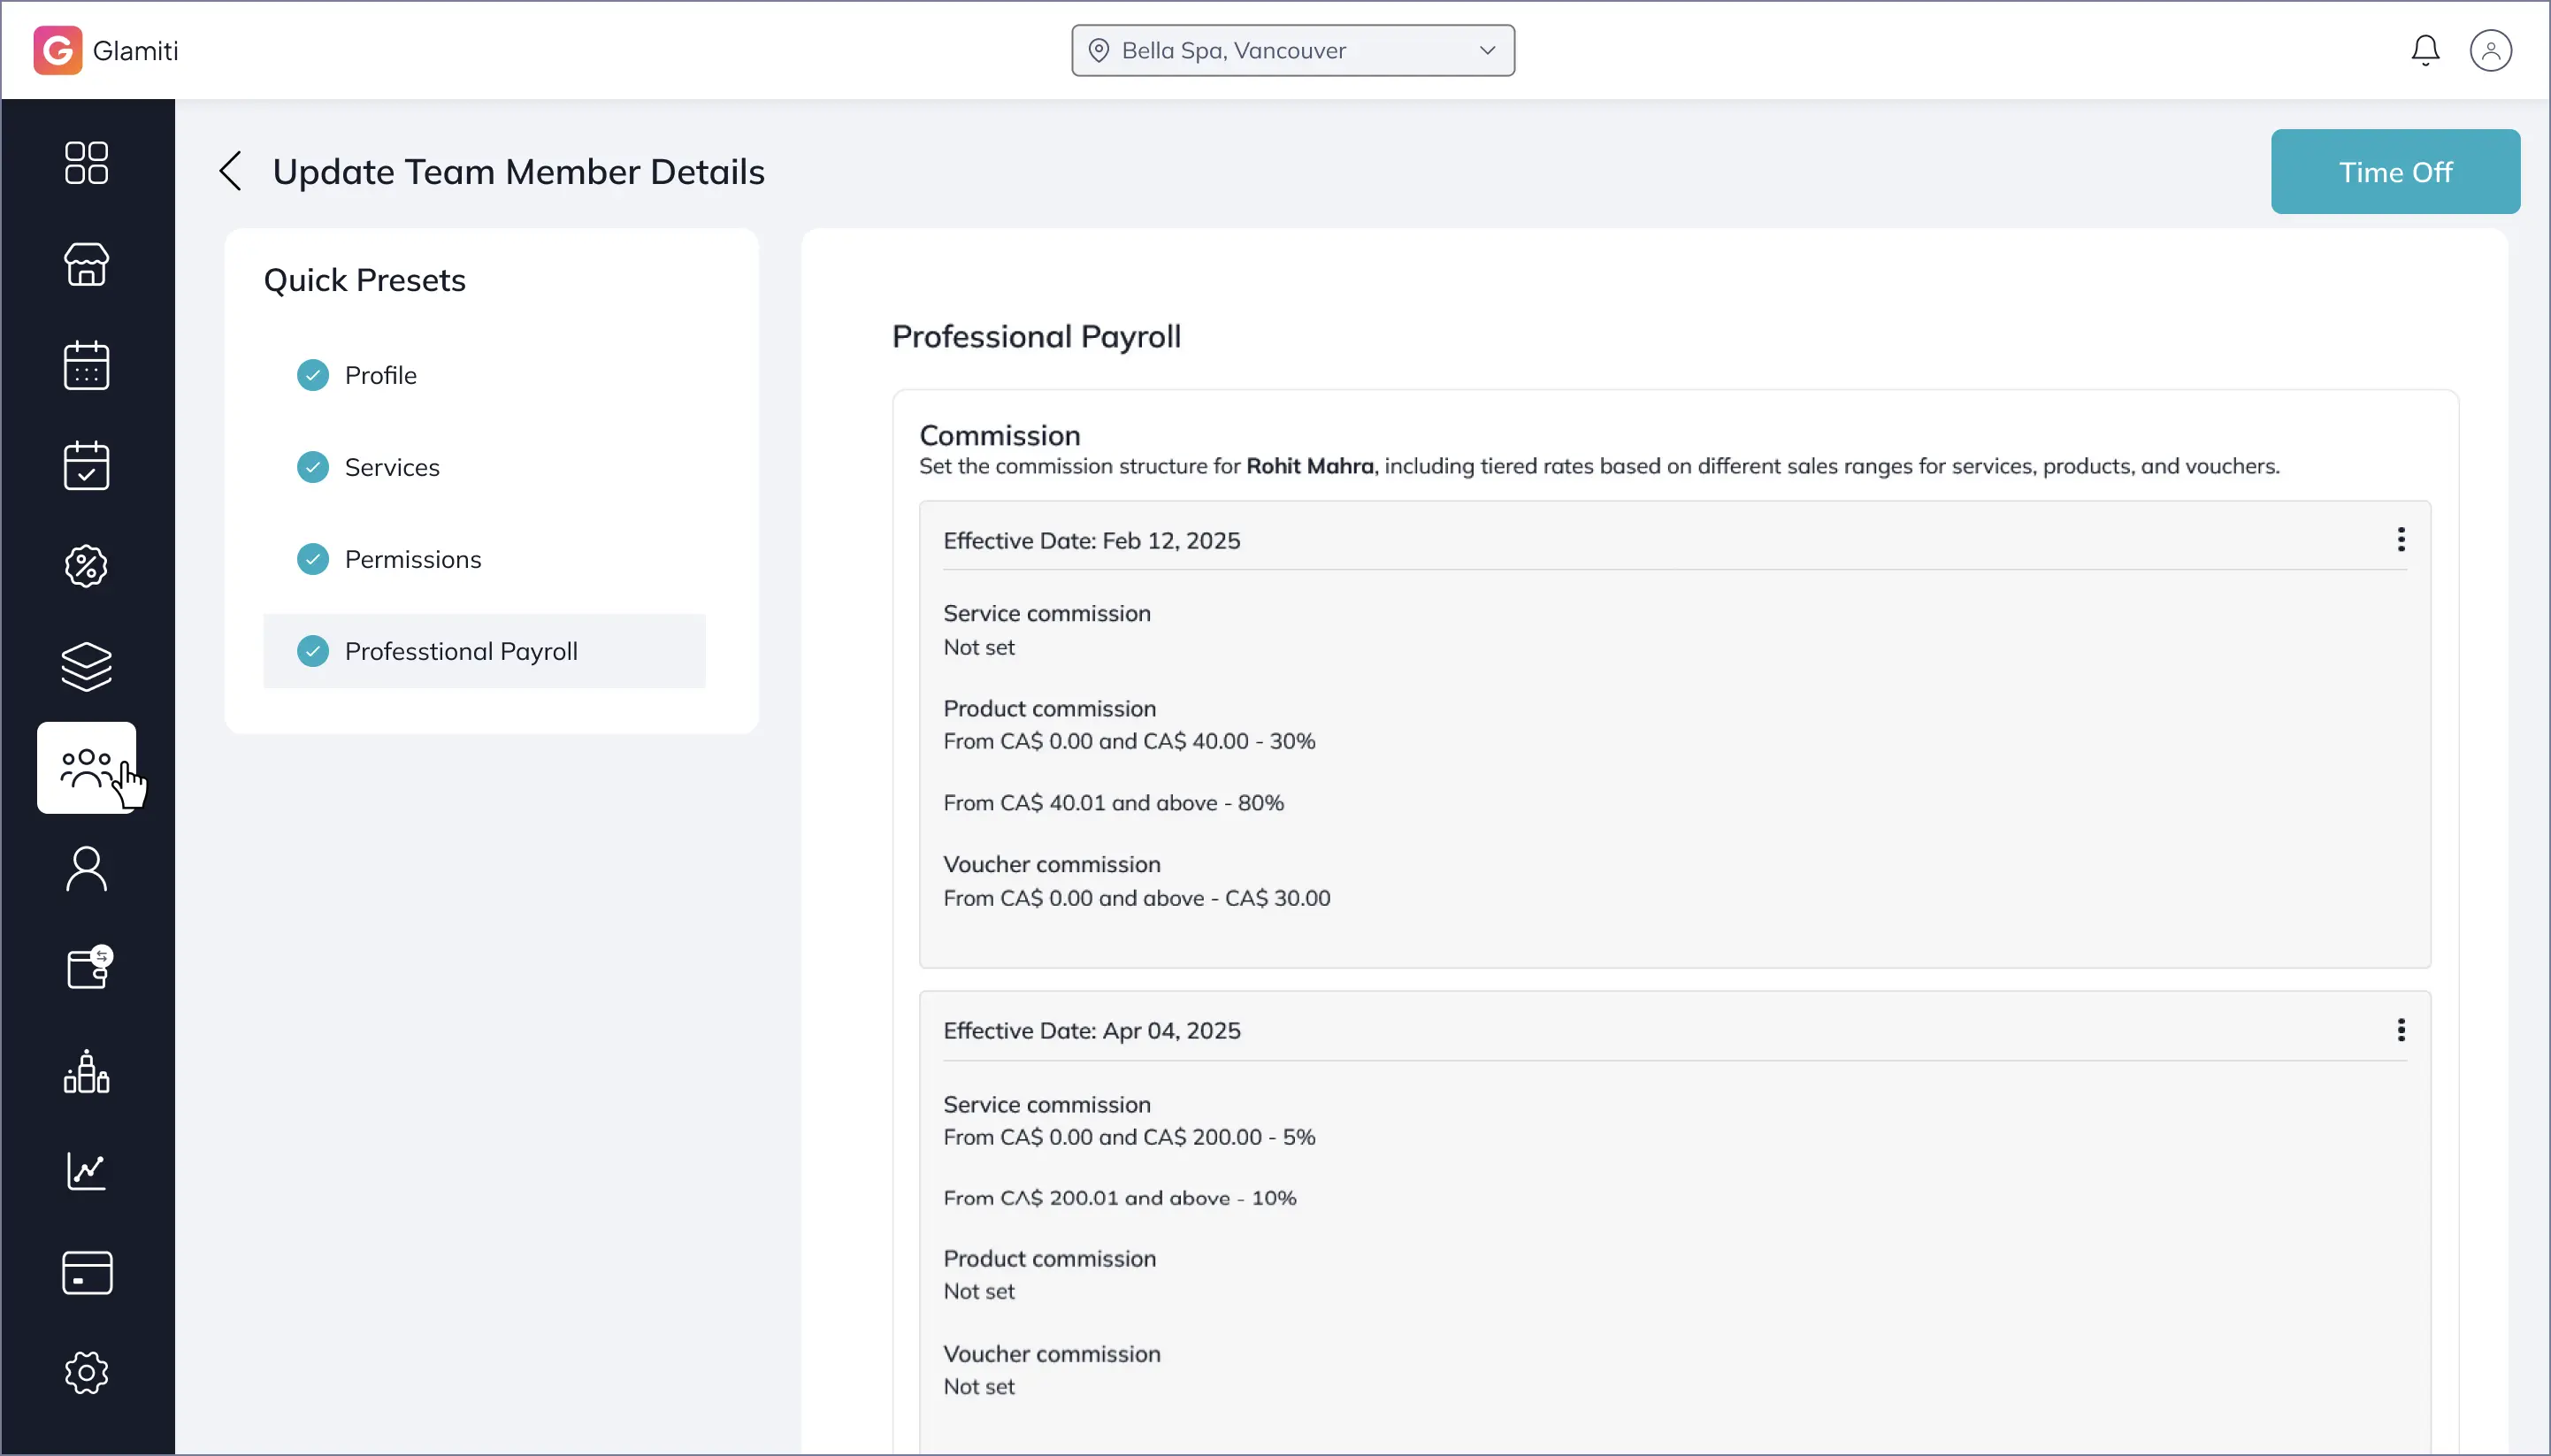Go back using the left arrow

click(x=231, y=171)
